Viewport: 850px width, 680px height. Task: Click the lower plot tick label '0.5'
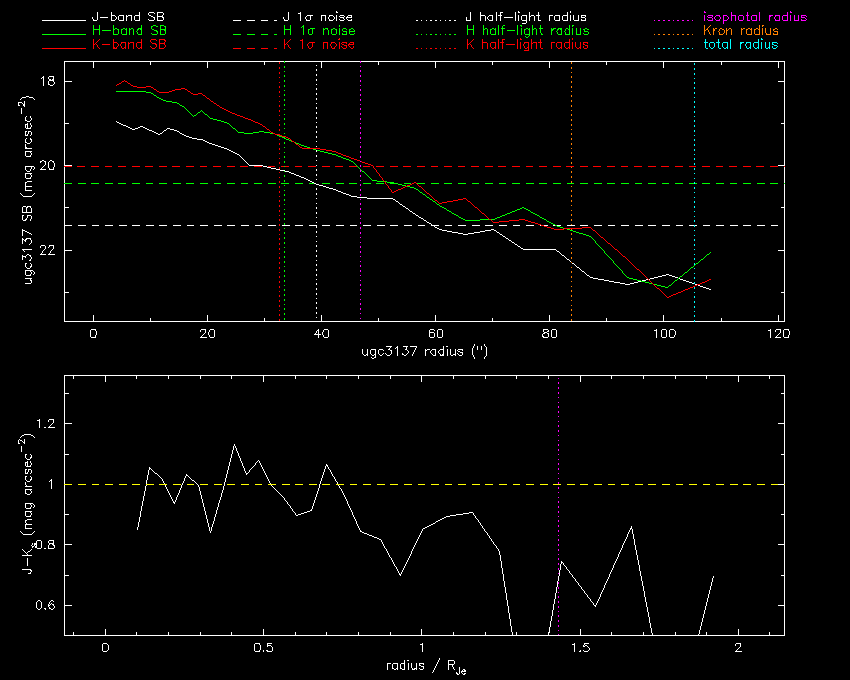(263, 647)
